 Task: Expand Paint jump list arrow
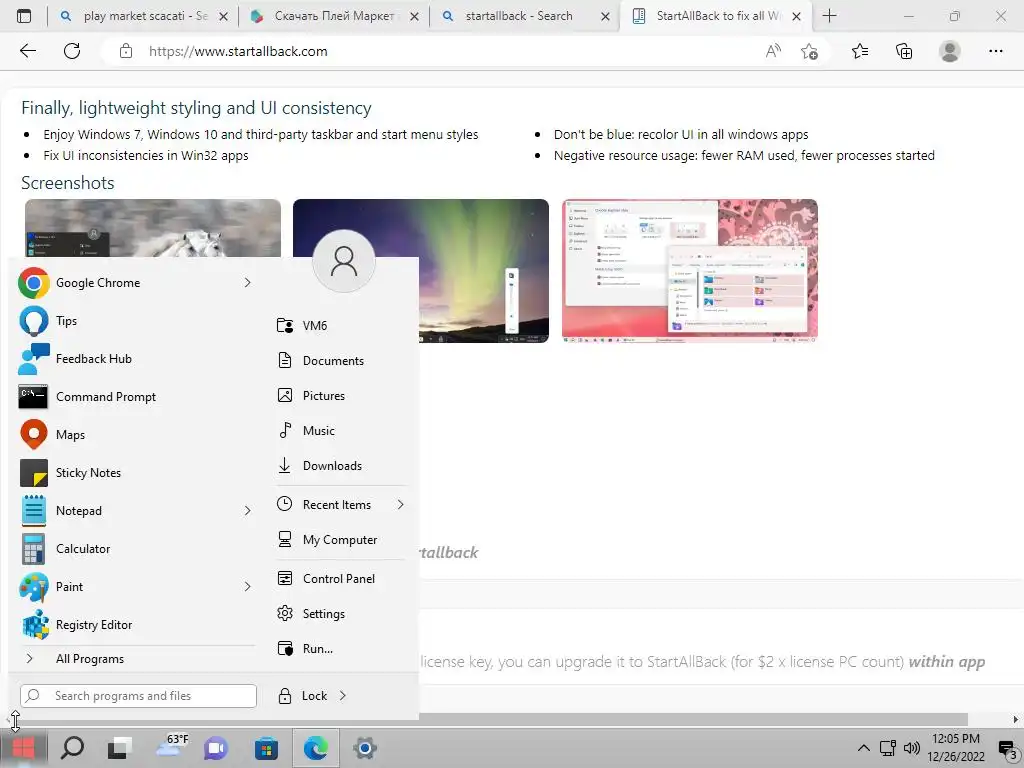point(248,586)
